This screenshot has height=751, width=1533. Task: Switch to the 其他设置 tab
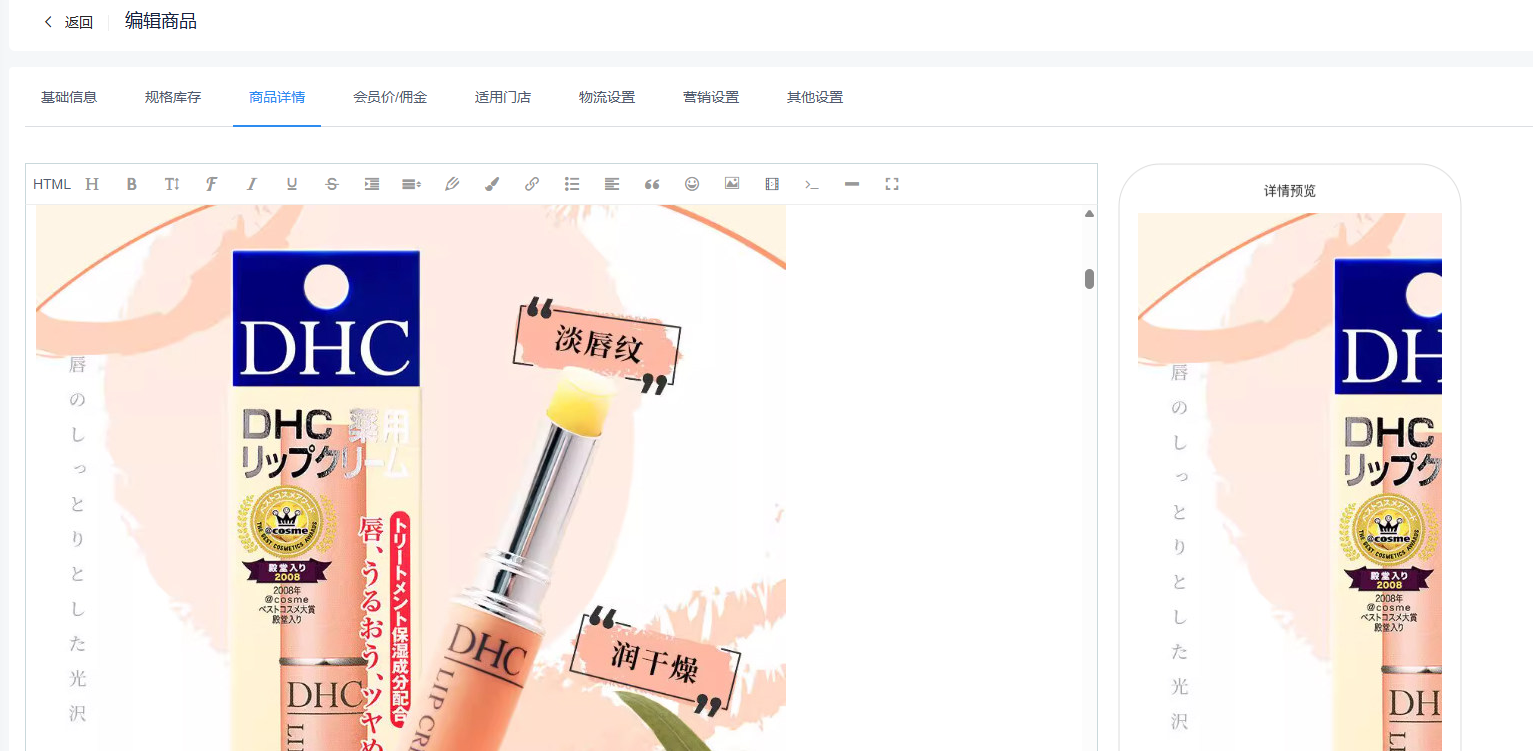point(815,97)
